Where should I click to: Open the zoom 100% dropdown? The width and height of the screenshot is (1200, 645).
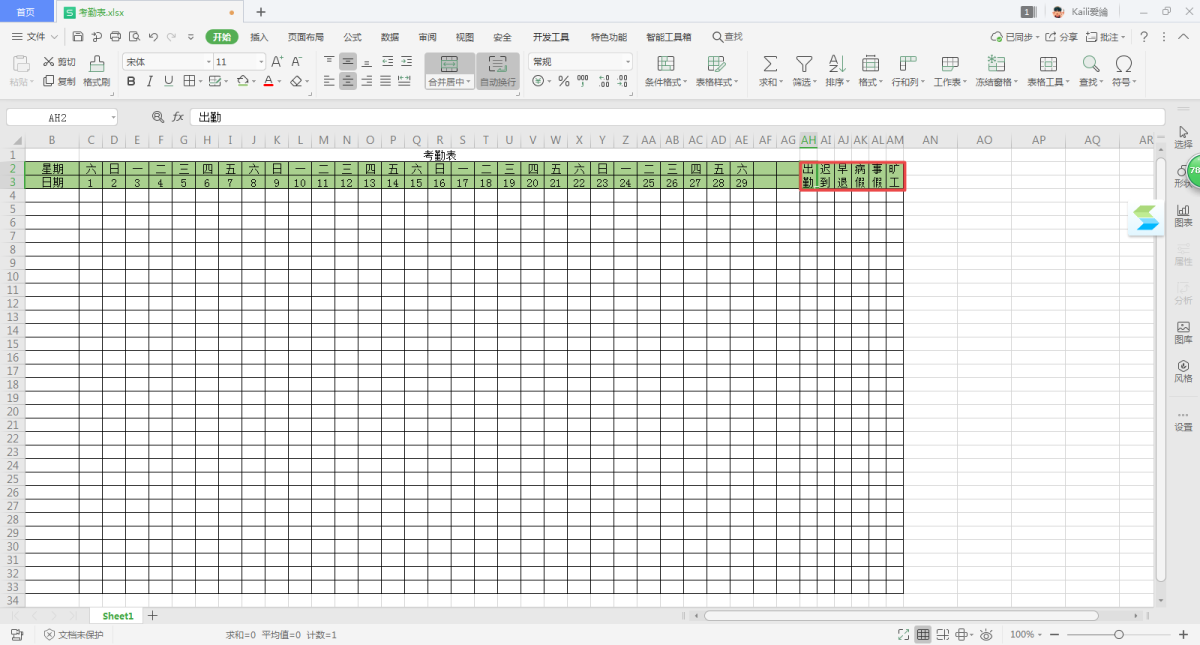pyautogui.click(x=1025, y=635)
